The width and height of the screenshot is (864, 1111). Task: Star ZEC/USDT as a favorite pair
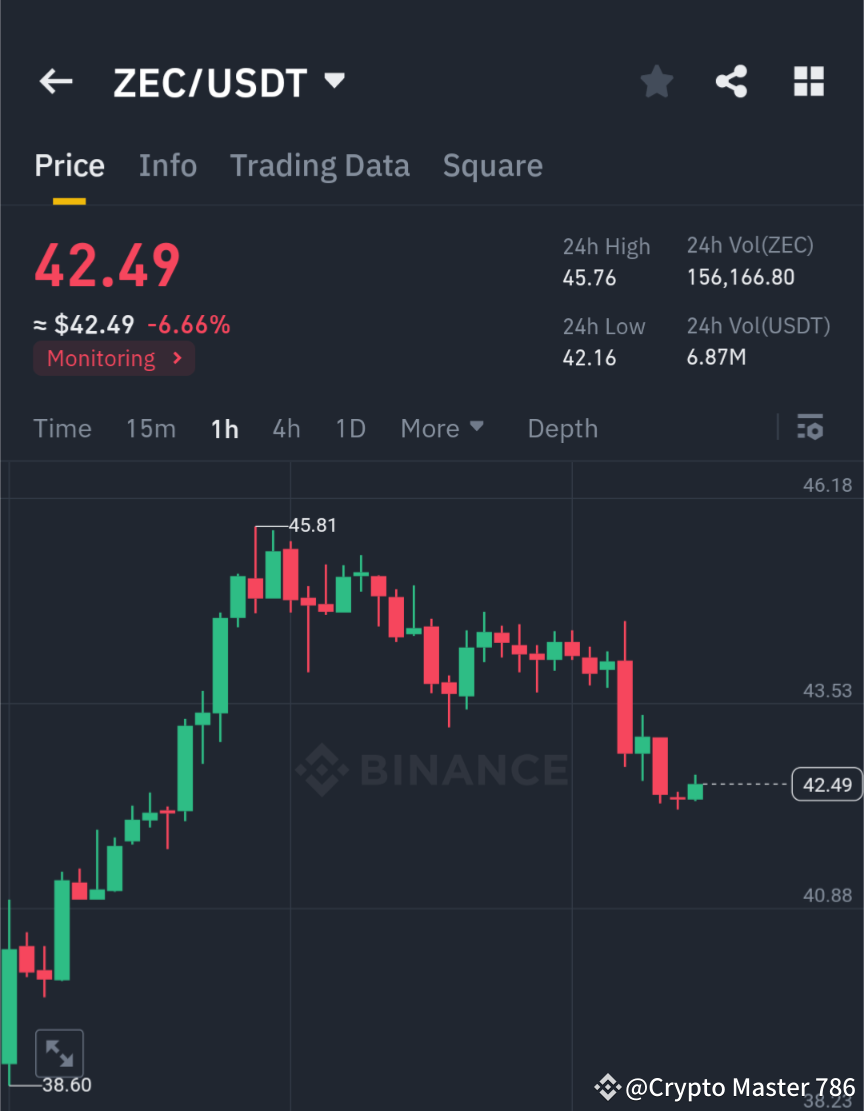coord(656,82)
